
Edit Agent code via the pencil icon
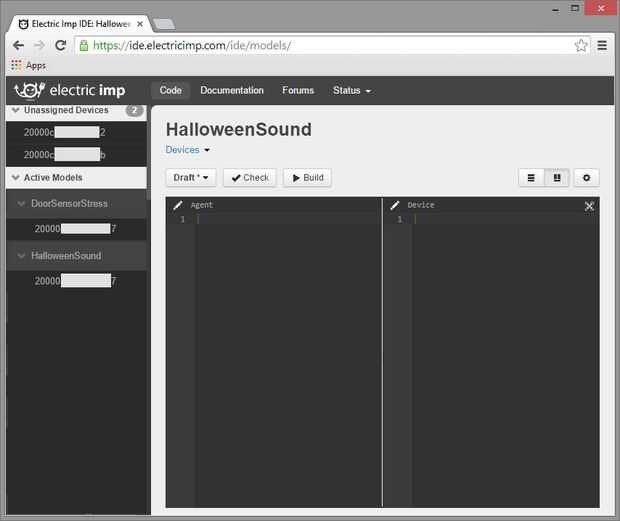178,205
